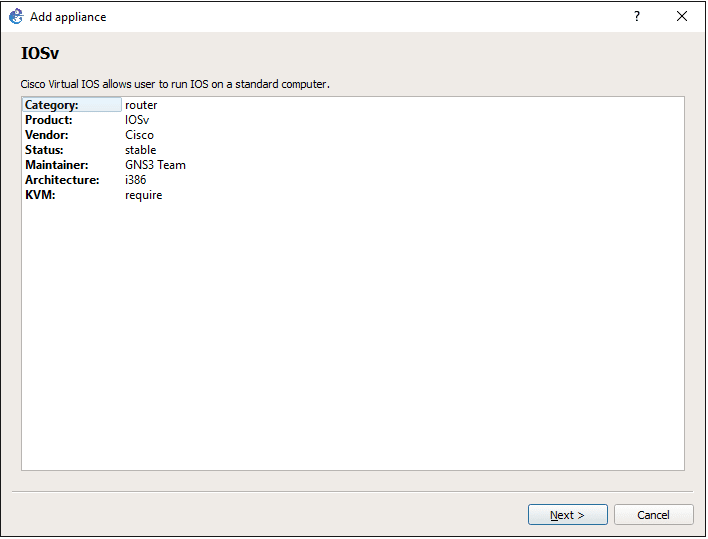
Task: Select the Maintainer label row
Action: click(x=57, y=165)
